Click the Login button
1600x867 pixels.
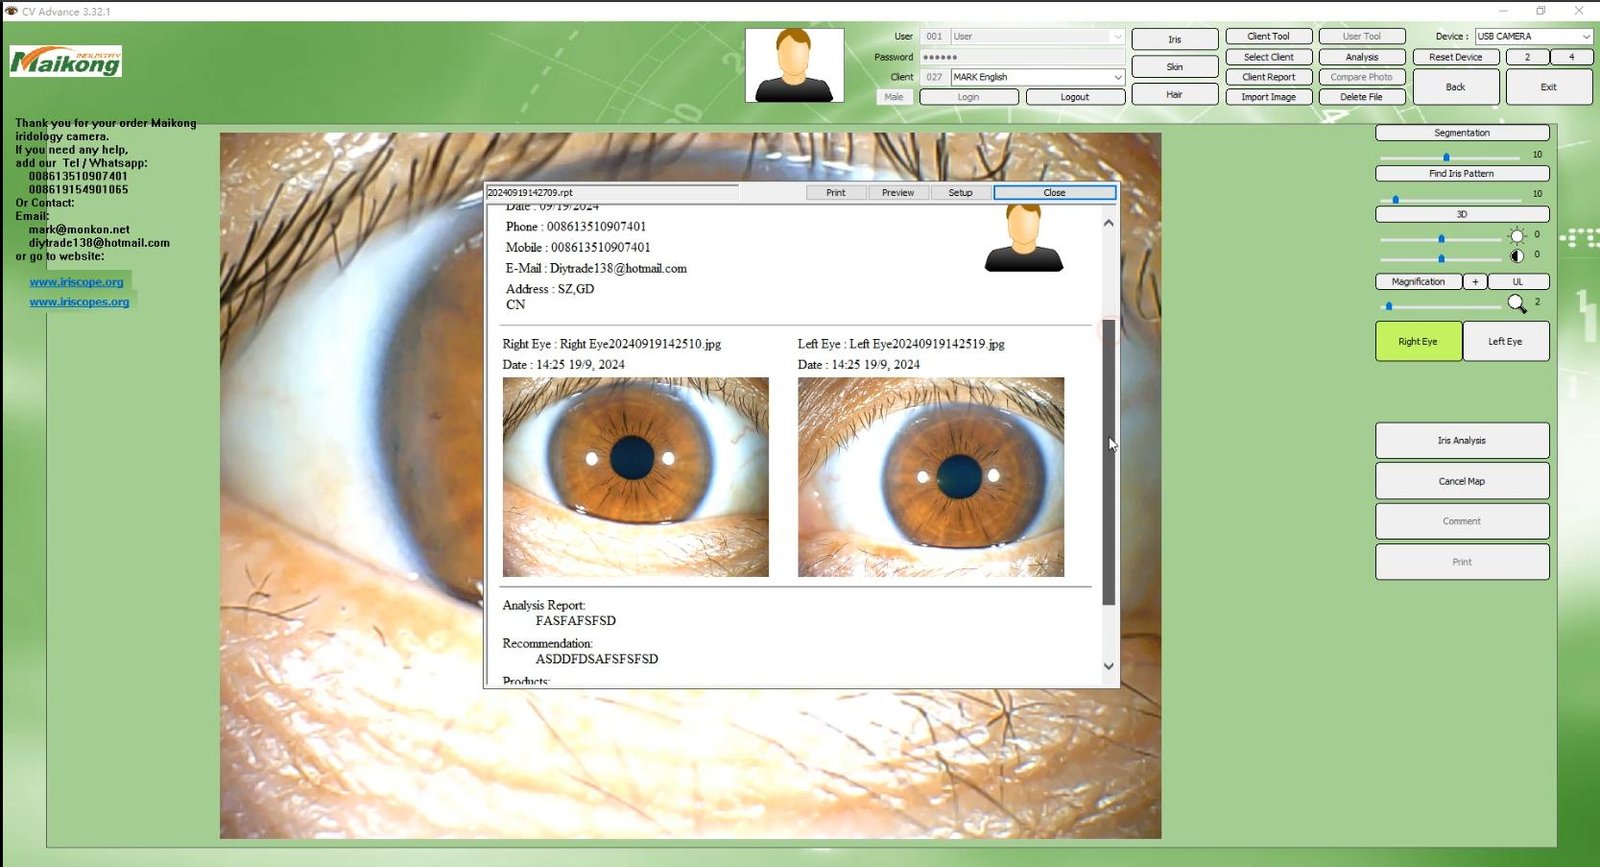point(969,97)
